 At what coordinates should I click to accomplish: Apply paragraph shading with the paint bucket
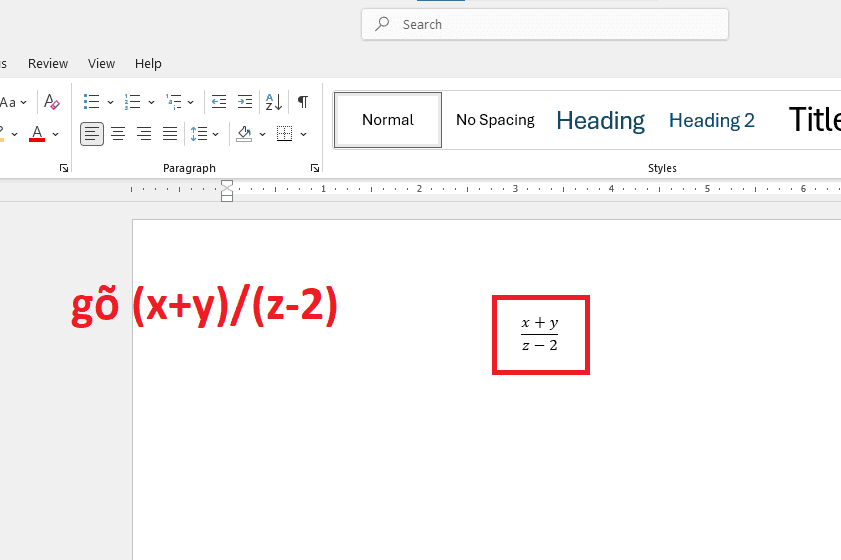[245, 134]
